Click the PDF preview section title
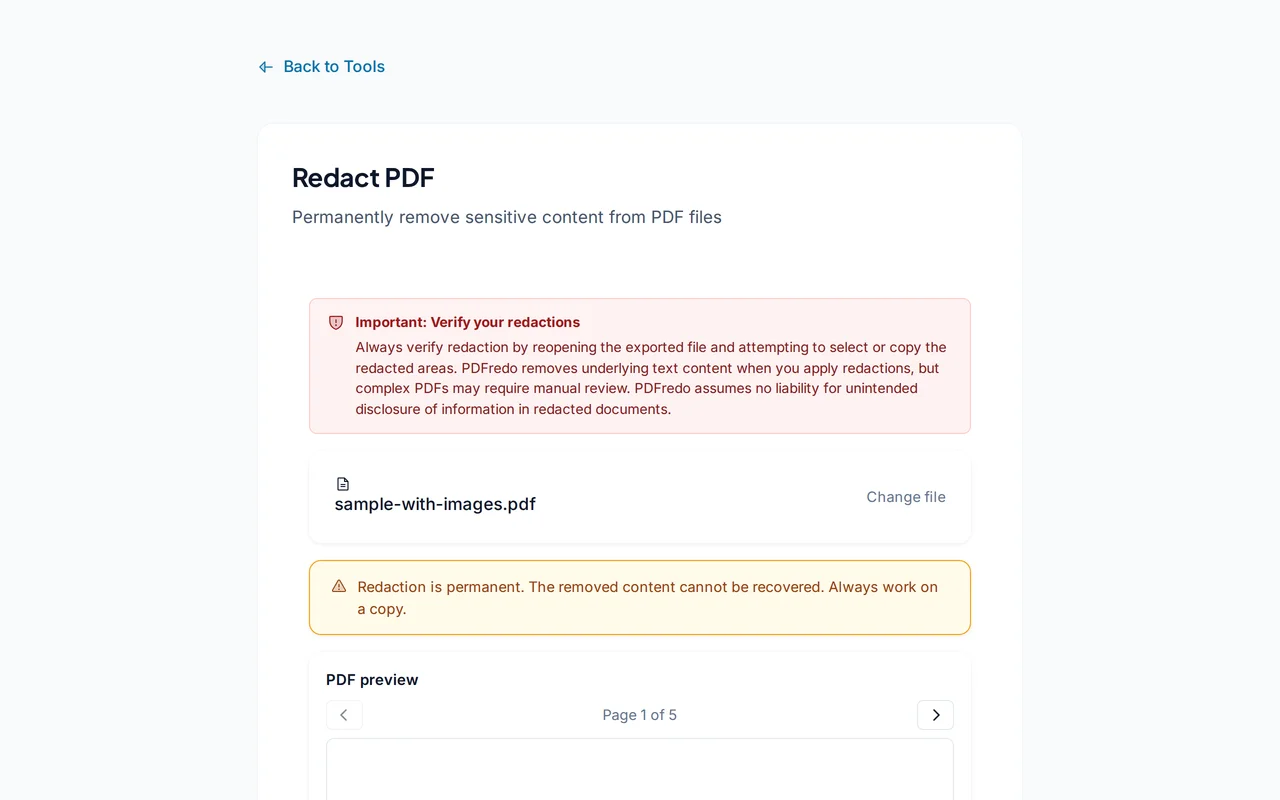This screenshot has width=1280, height=800. 372,679
